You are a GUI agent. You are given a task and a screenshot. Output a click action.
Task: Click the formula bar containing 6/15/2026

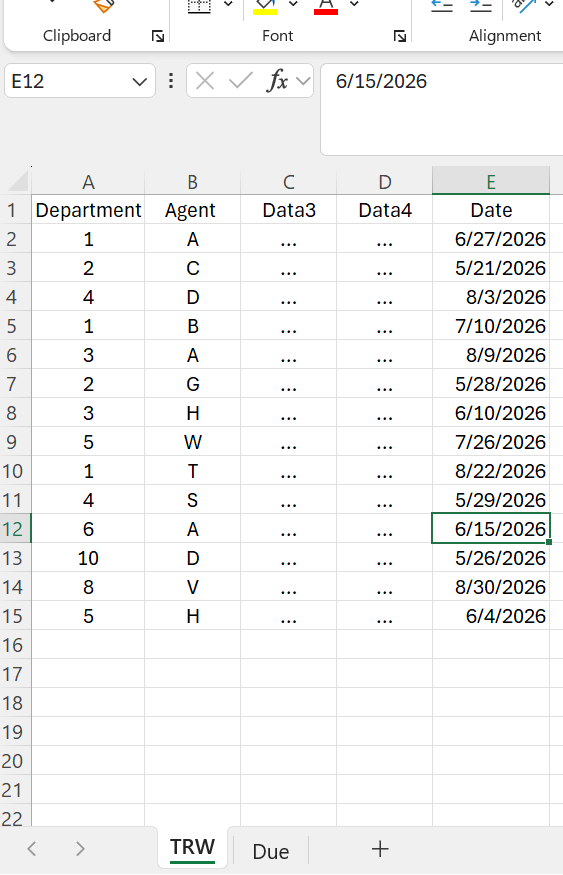click(441, 109)
